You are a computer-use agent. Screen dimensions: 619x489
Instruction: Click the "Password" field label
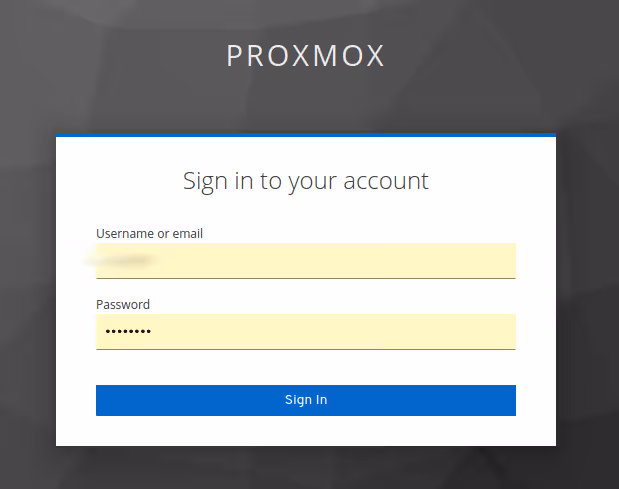point(123,304)
